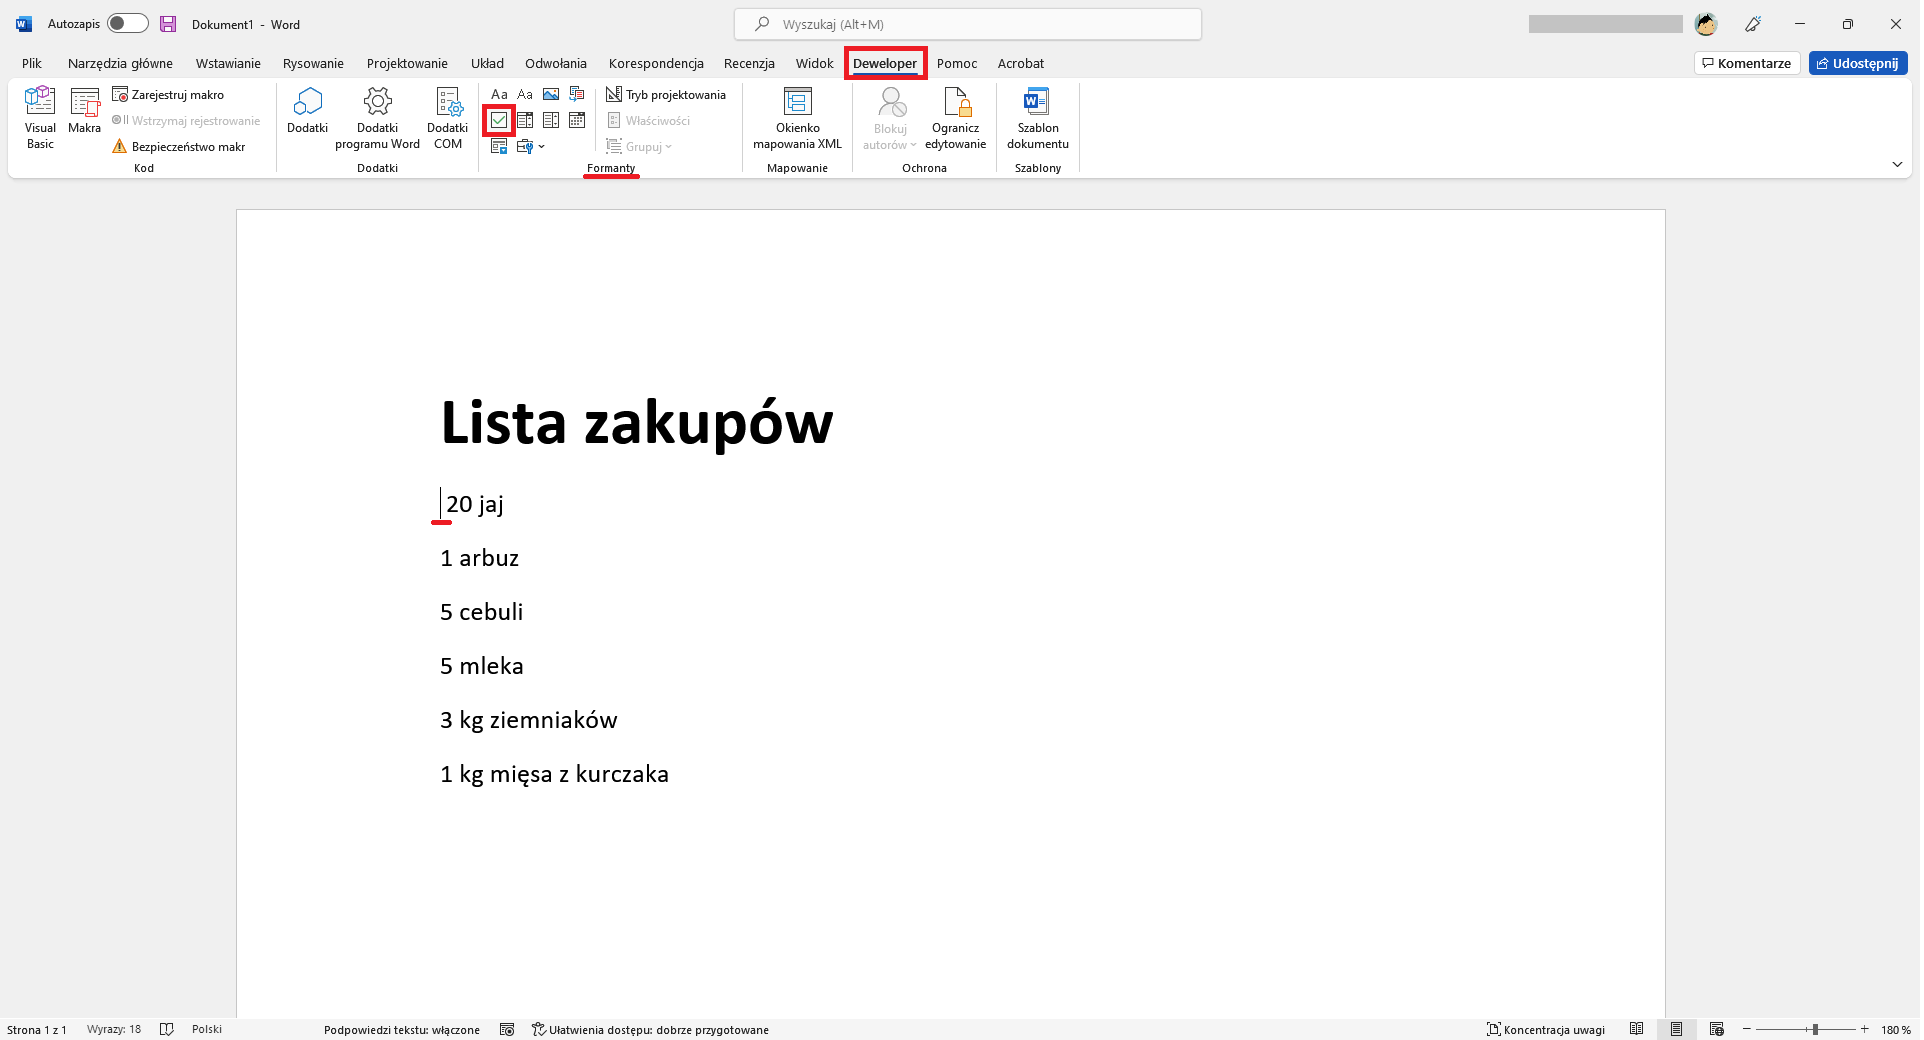Viewport: 1924px width, 1040px height.
Task: Insert rich text content control
Action: coord(499,95)
